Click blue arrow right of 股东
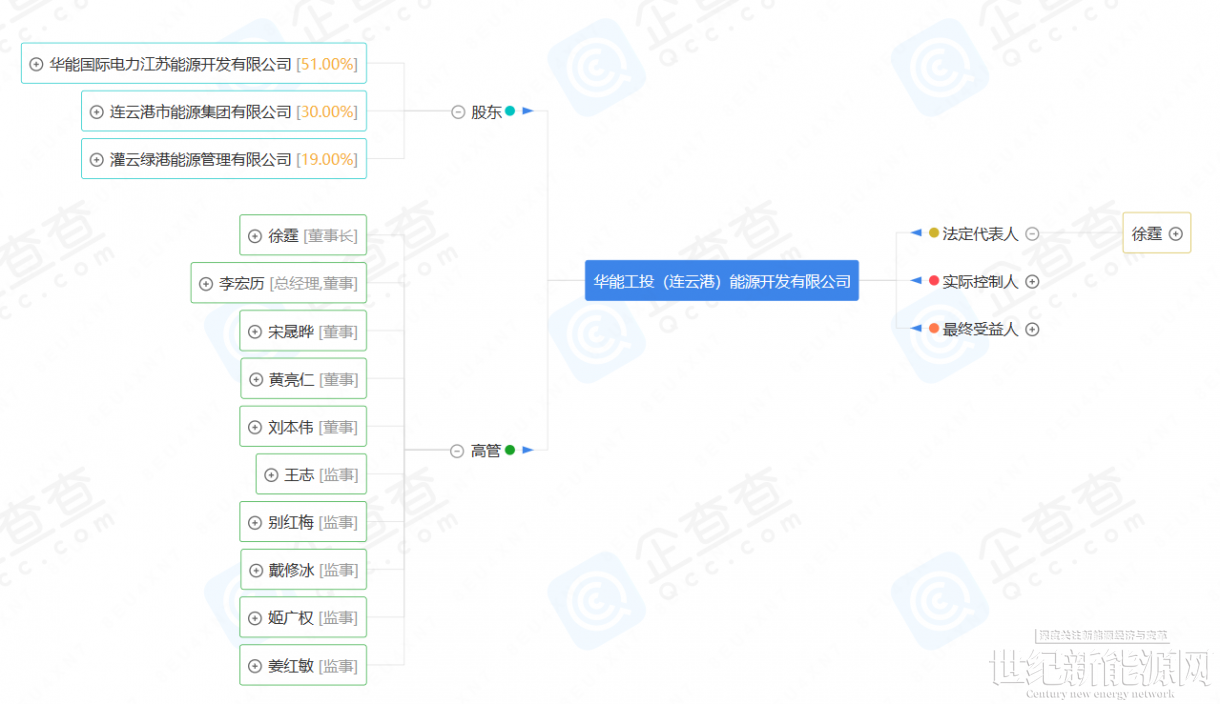The image size is (1220, 704). tap(528, 111)
